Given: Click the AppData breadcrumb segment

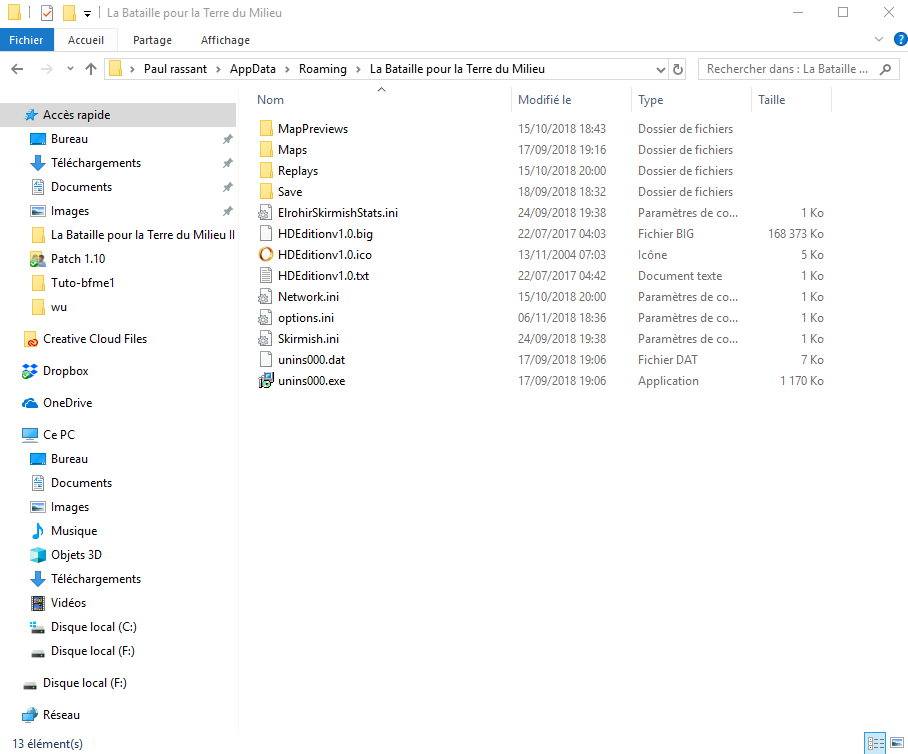Looking at the screenshot, I should (252, 69).
